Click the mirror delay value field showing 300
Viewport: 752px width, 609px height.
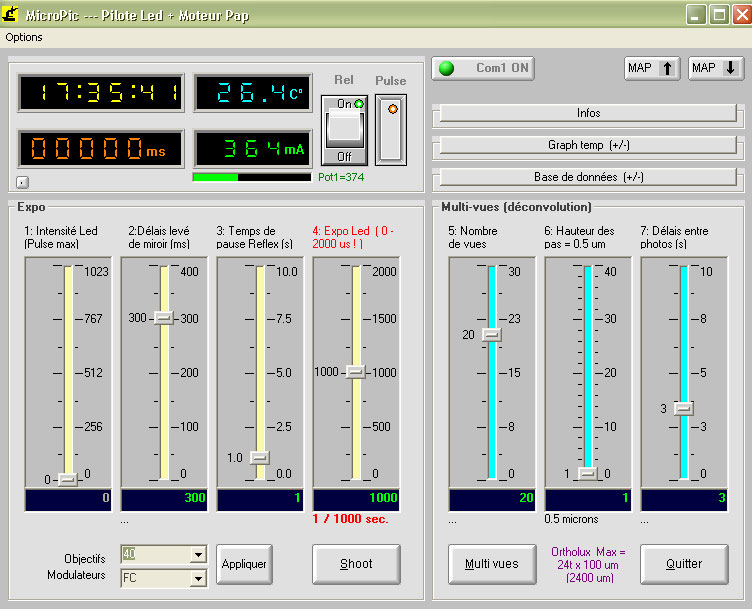click(x=164, y=500)
